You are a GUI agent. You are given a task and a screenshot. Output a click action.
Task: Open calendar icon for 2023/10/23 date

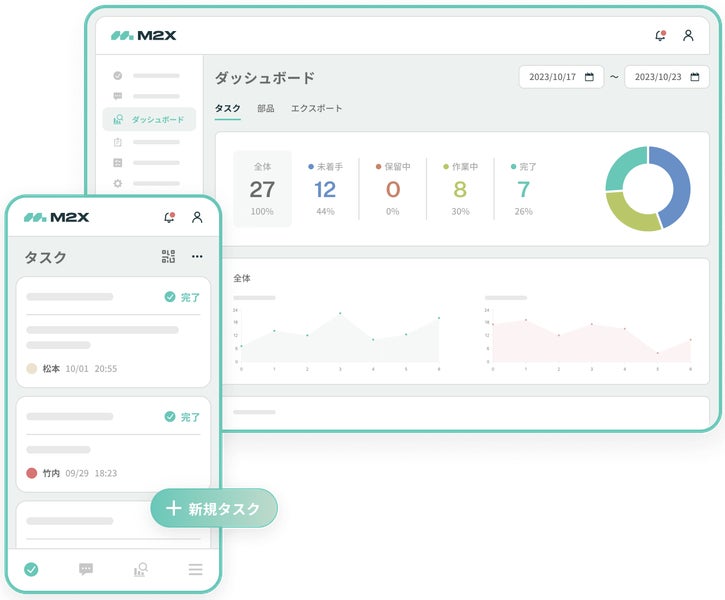coord(694,77)
